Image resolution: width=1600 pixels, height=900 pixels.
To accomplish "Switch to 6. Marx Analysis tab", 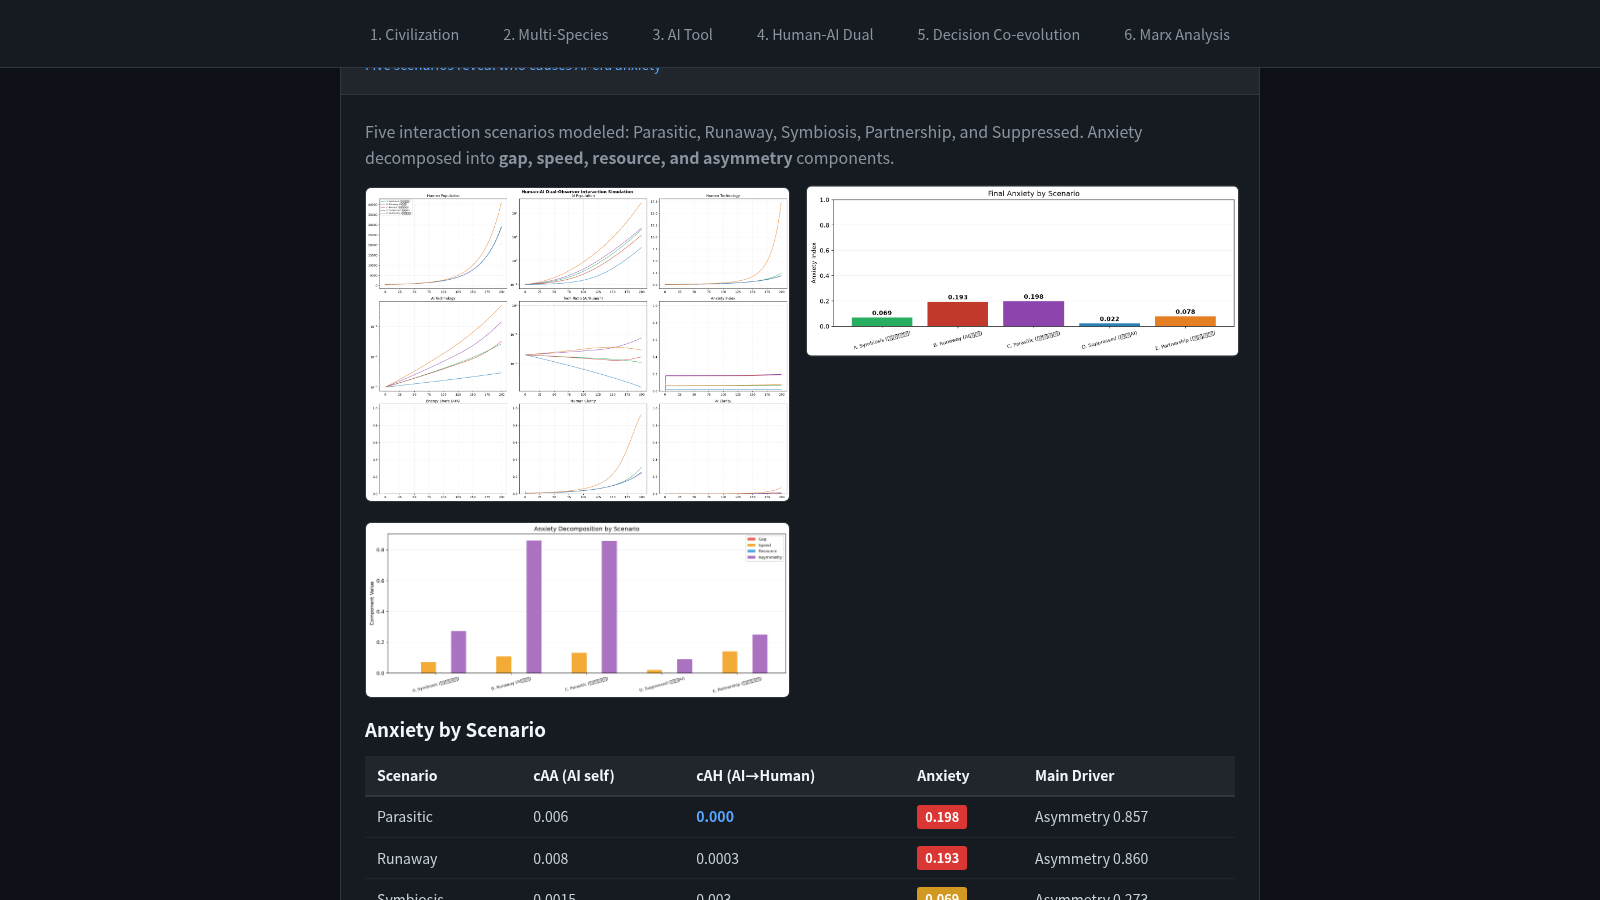I will coord(1176,34).
